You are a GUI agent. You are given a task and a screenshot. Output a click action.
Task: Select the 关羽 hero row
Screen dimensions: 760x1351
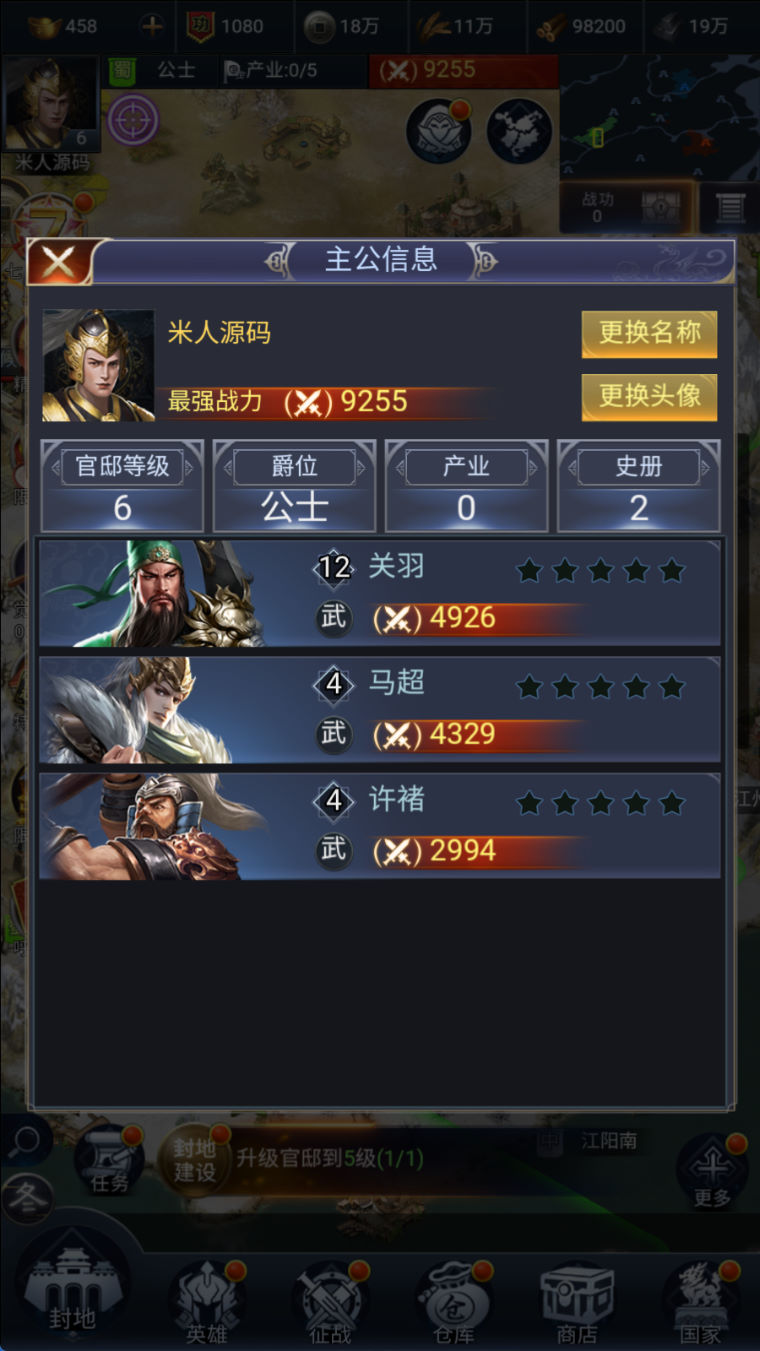[x=380, y=593]
